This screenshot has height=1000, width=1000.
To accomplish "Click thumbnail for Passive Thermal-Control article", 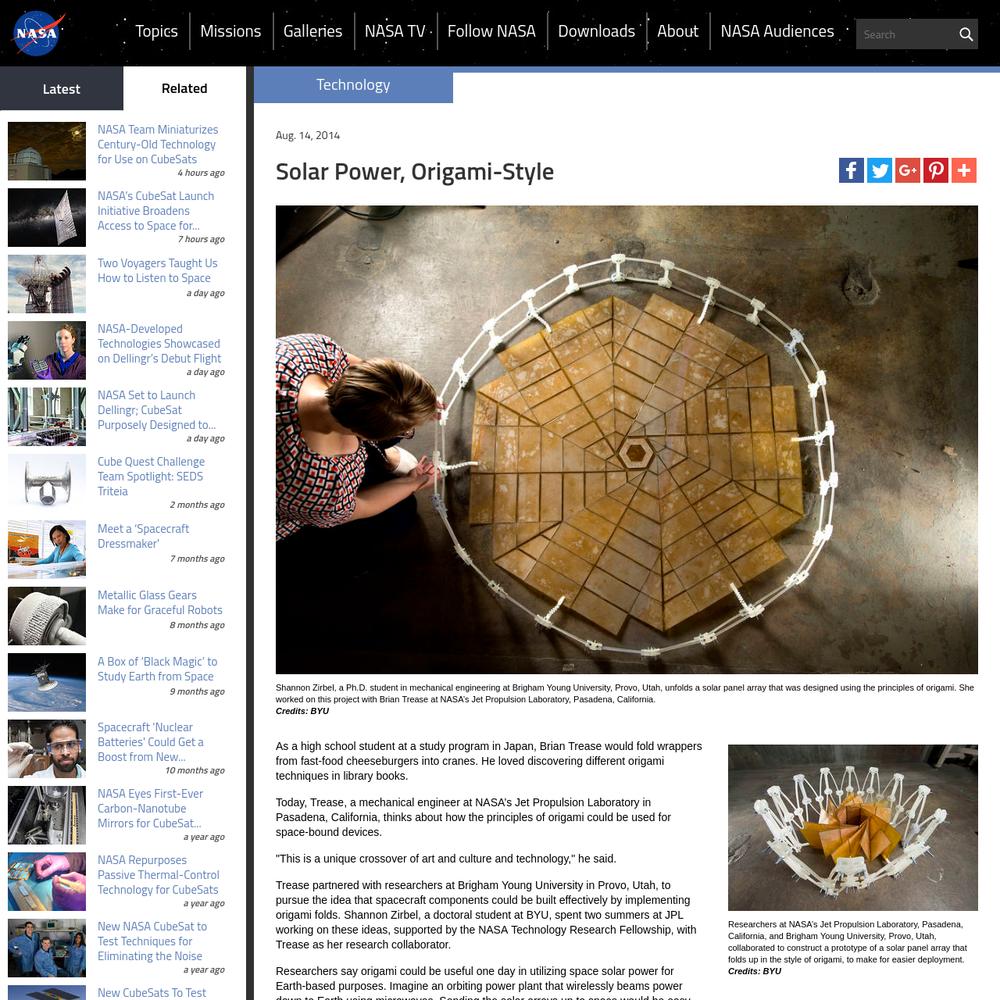I will click(47, 881).
